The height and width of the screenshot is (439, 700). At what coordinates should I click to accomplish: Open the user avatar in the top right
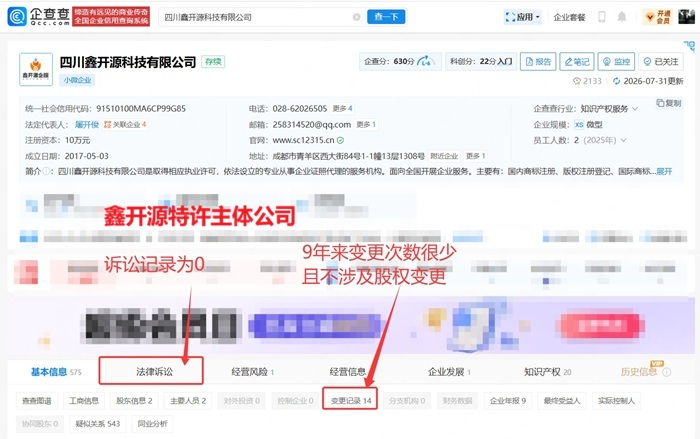686,17
